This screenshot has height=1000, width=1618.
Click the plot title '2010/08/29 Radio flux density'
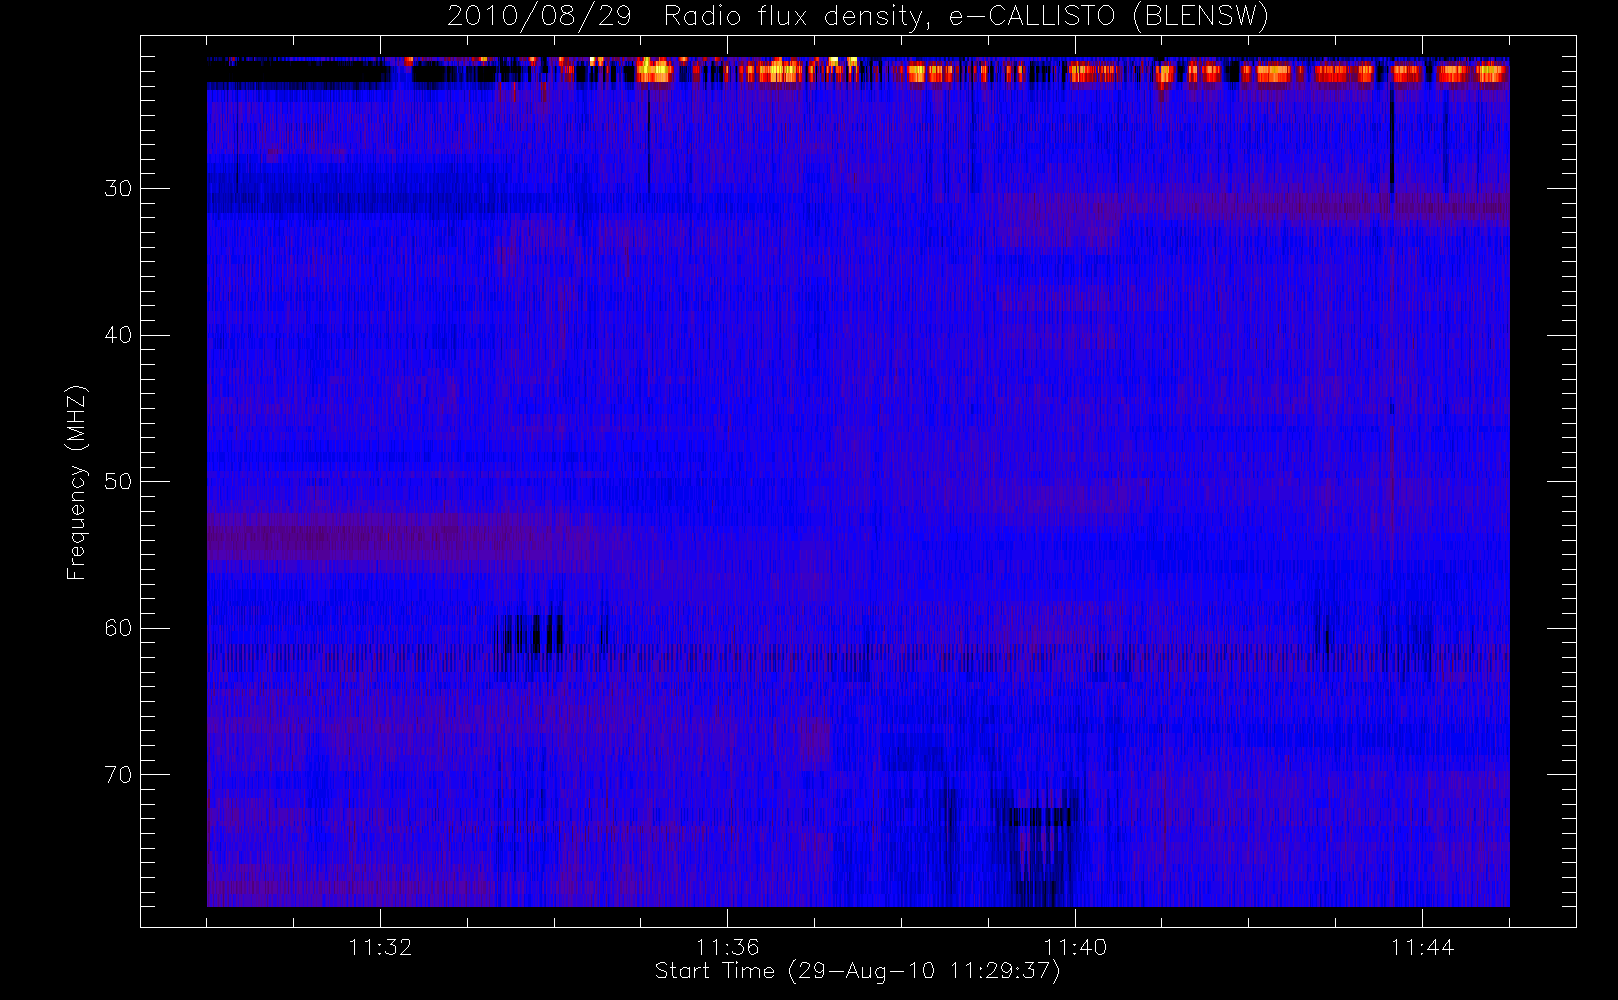tap(857, 17)
